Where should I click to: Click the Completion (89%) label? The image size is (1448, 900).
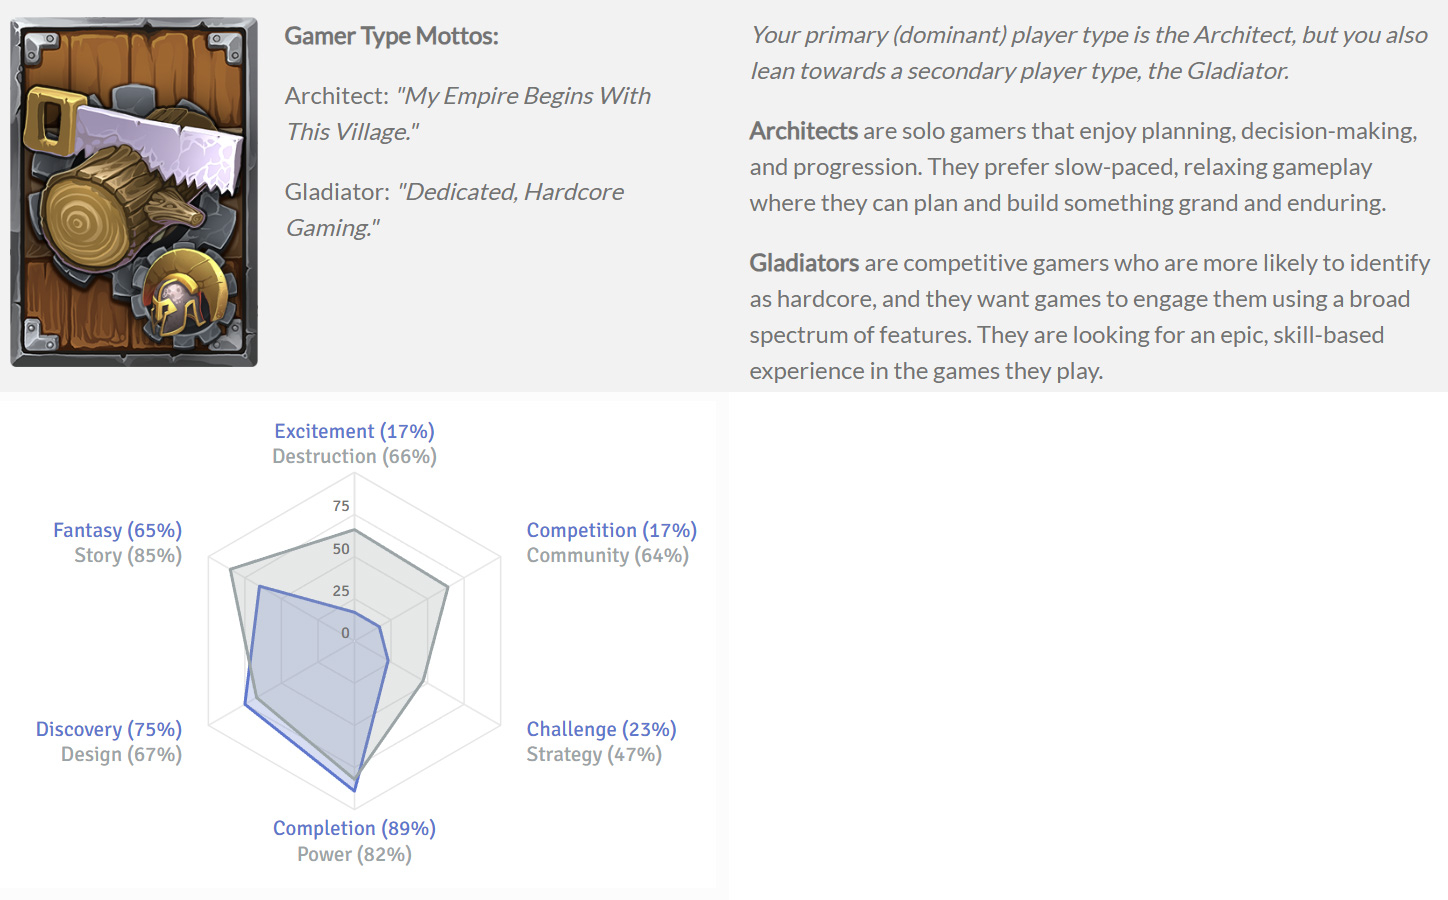[354, 828]
